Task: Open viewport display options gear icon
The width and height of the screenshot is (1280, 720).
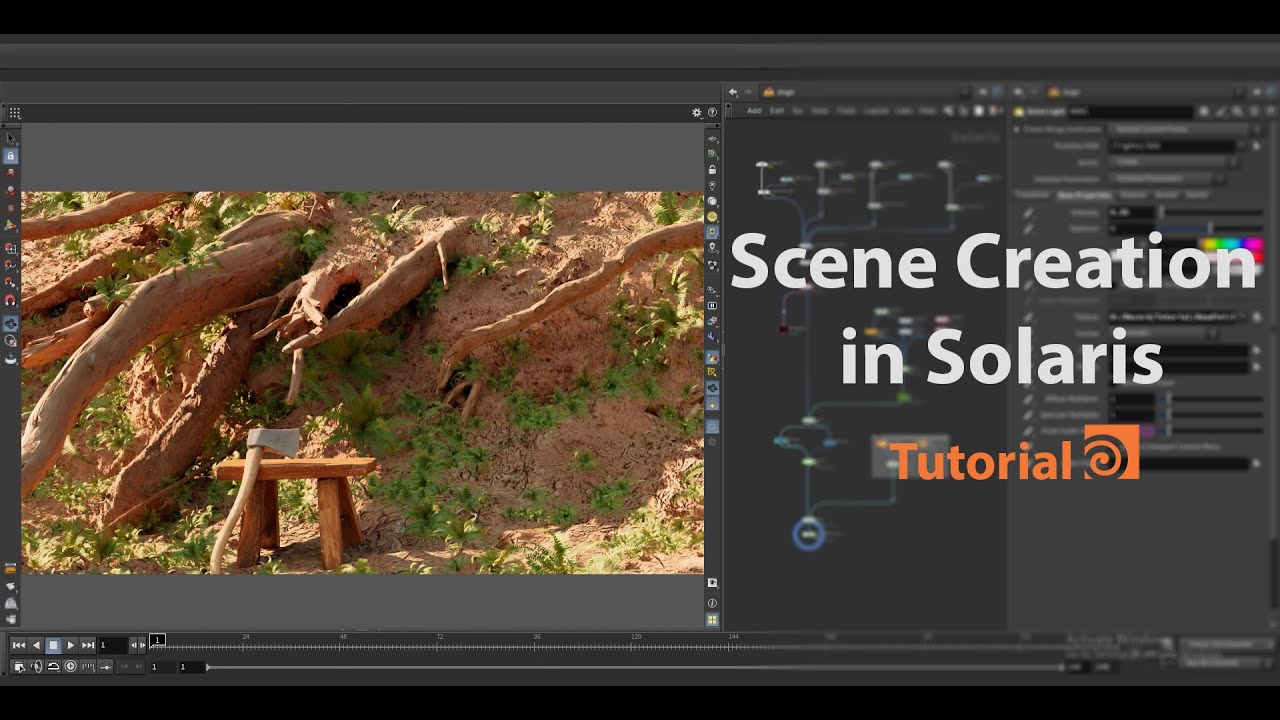Action: click(x=697, y=113)
